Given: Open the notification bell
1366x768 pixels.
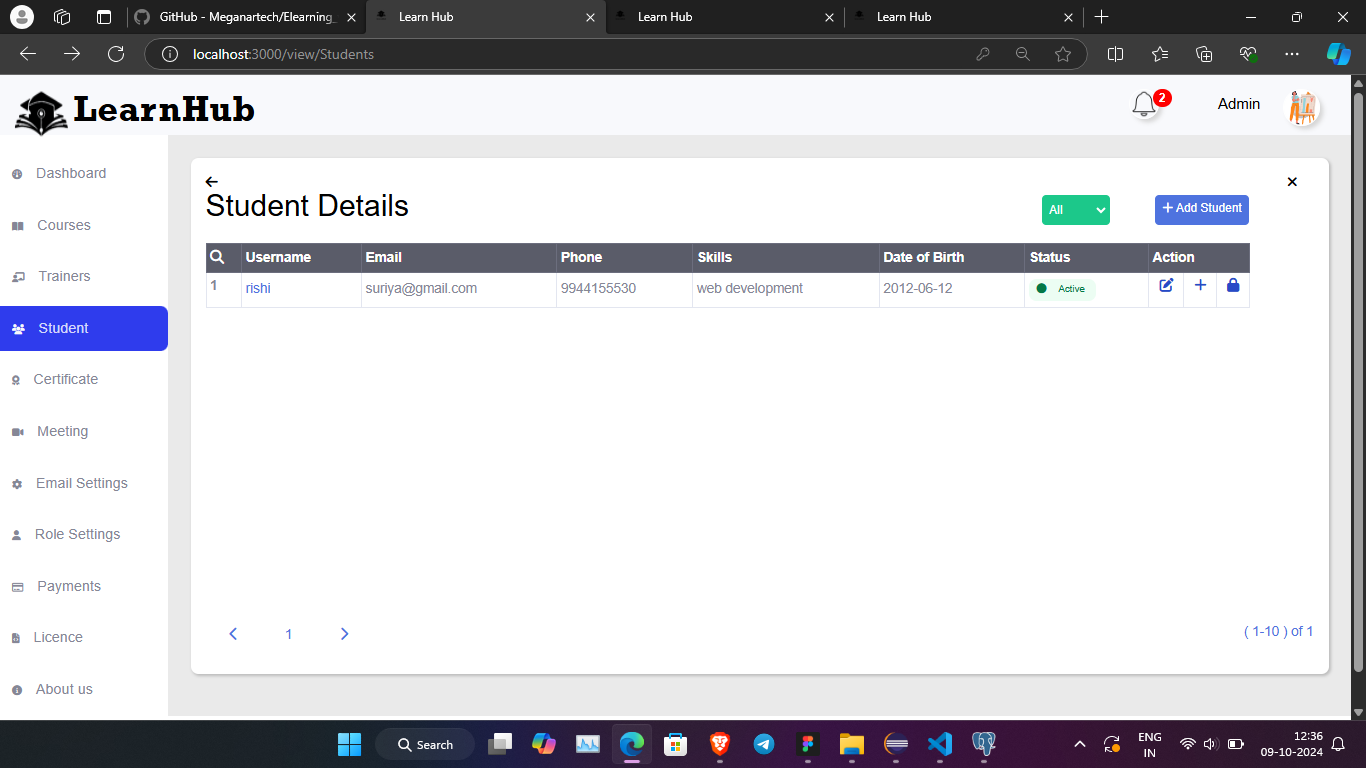Looking at the screenshot, I should coord(1144,105).
